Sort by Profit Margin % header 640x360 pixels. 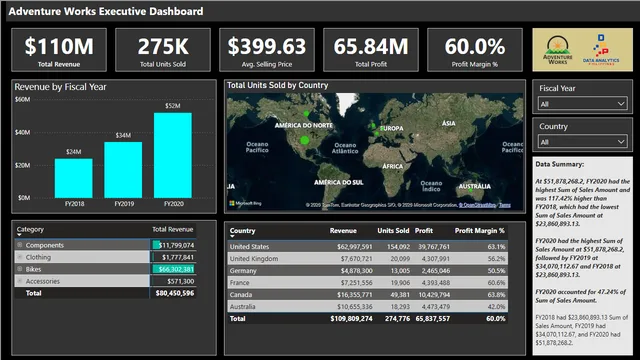tap(480, 231)
